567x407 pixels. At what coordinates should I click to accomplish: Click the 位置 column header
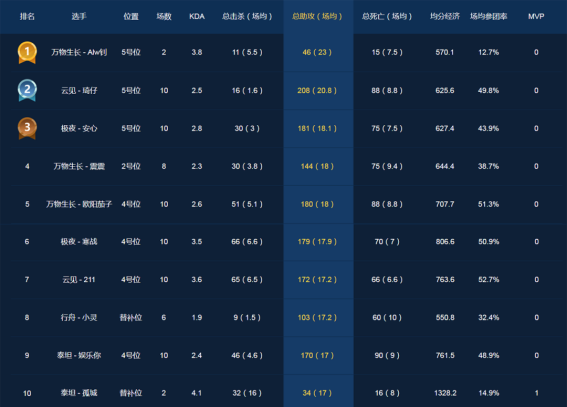(x=131, y=16)
